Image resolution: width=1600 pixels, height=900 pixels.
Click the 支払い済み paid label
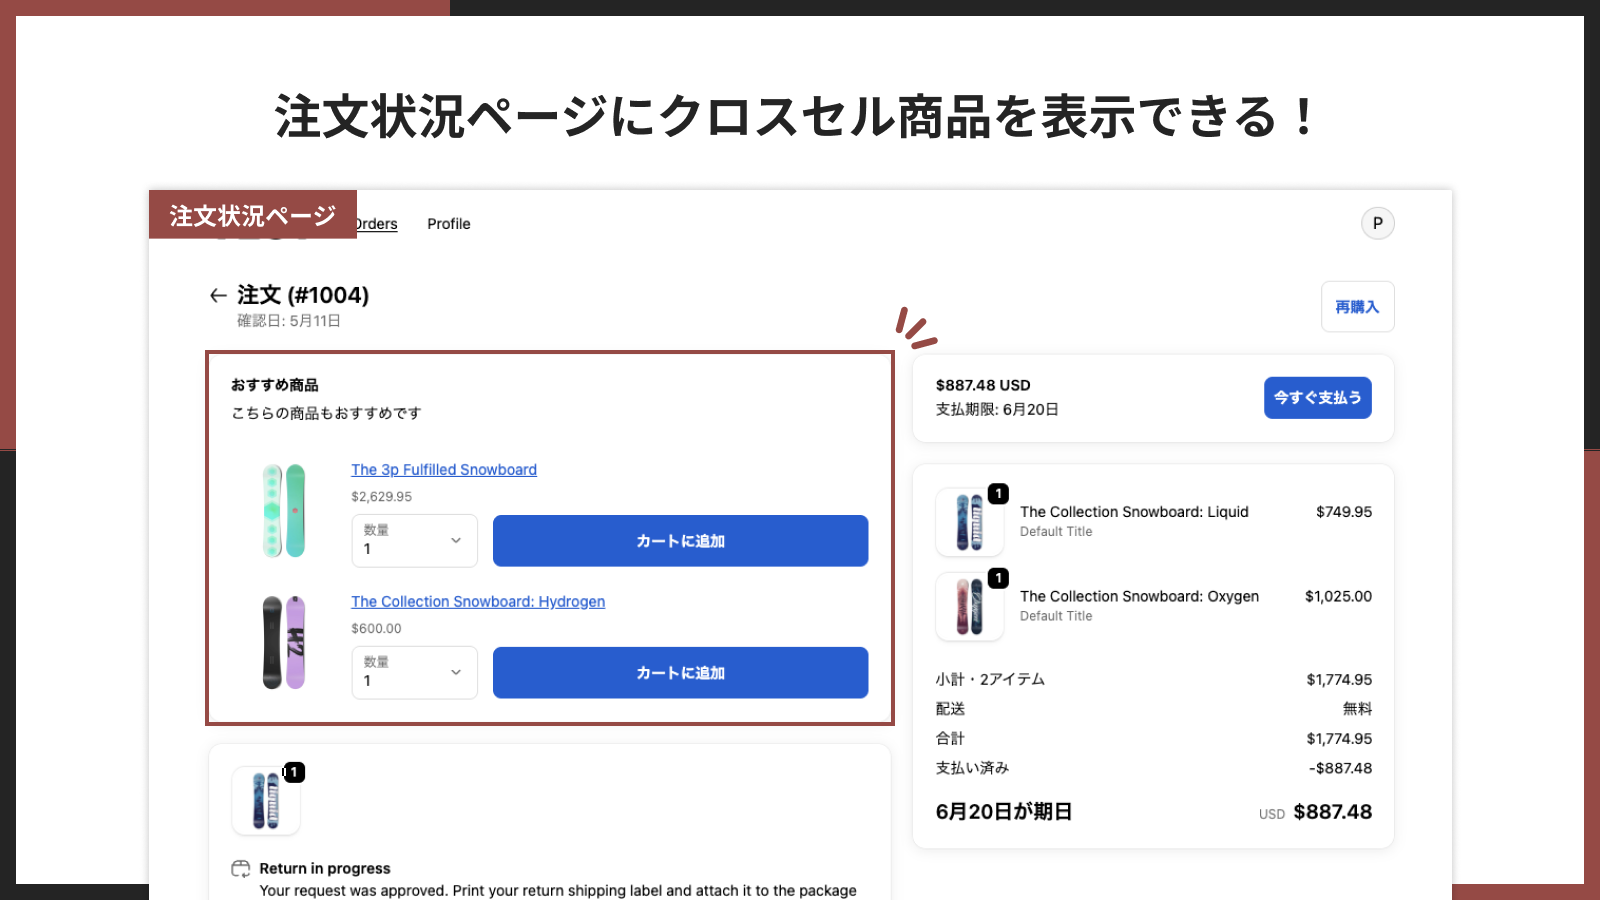972,768
